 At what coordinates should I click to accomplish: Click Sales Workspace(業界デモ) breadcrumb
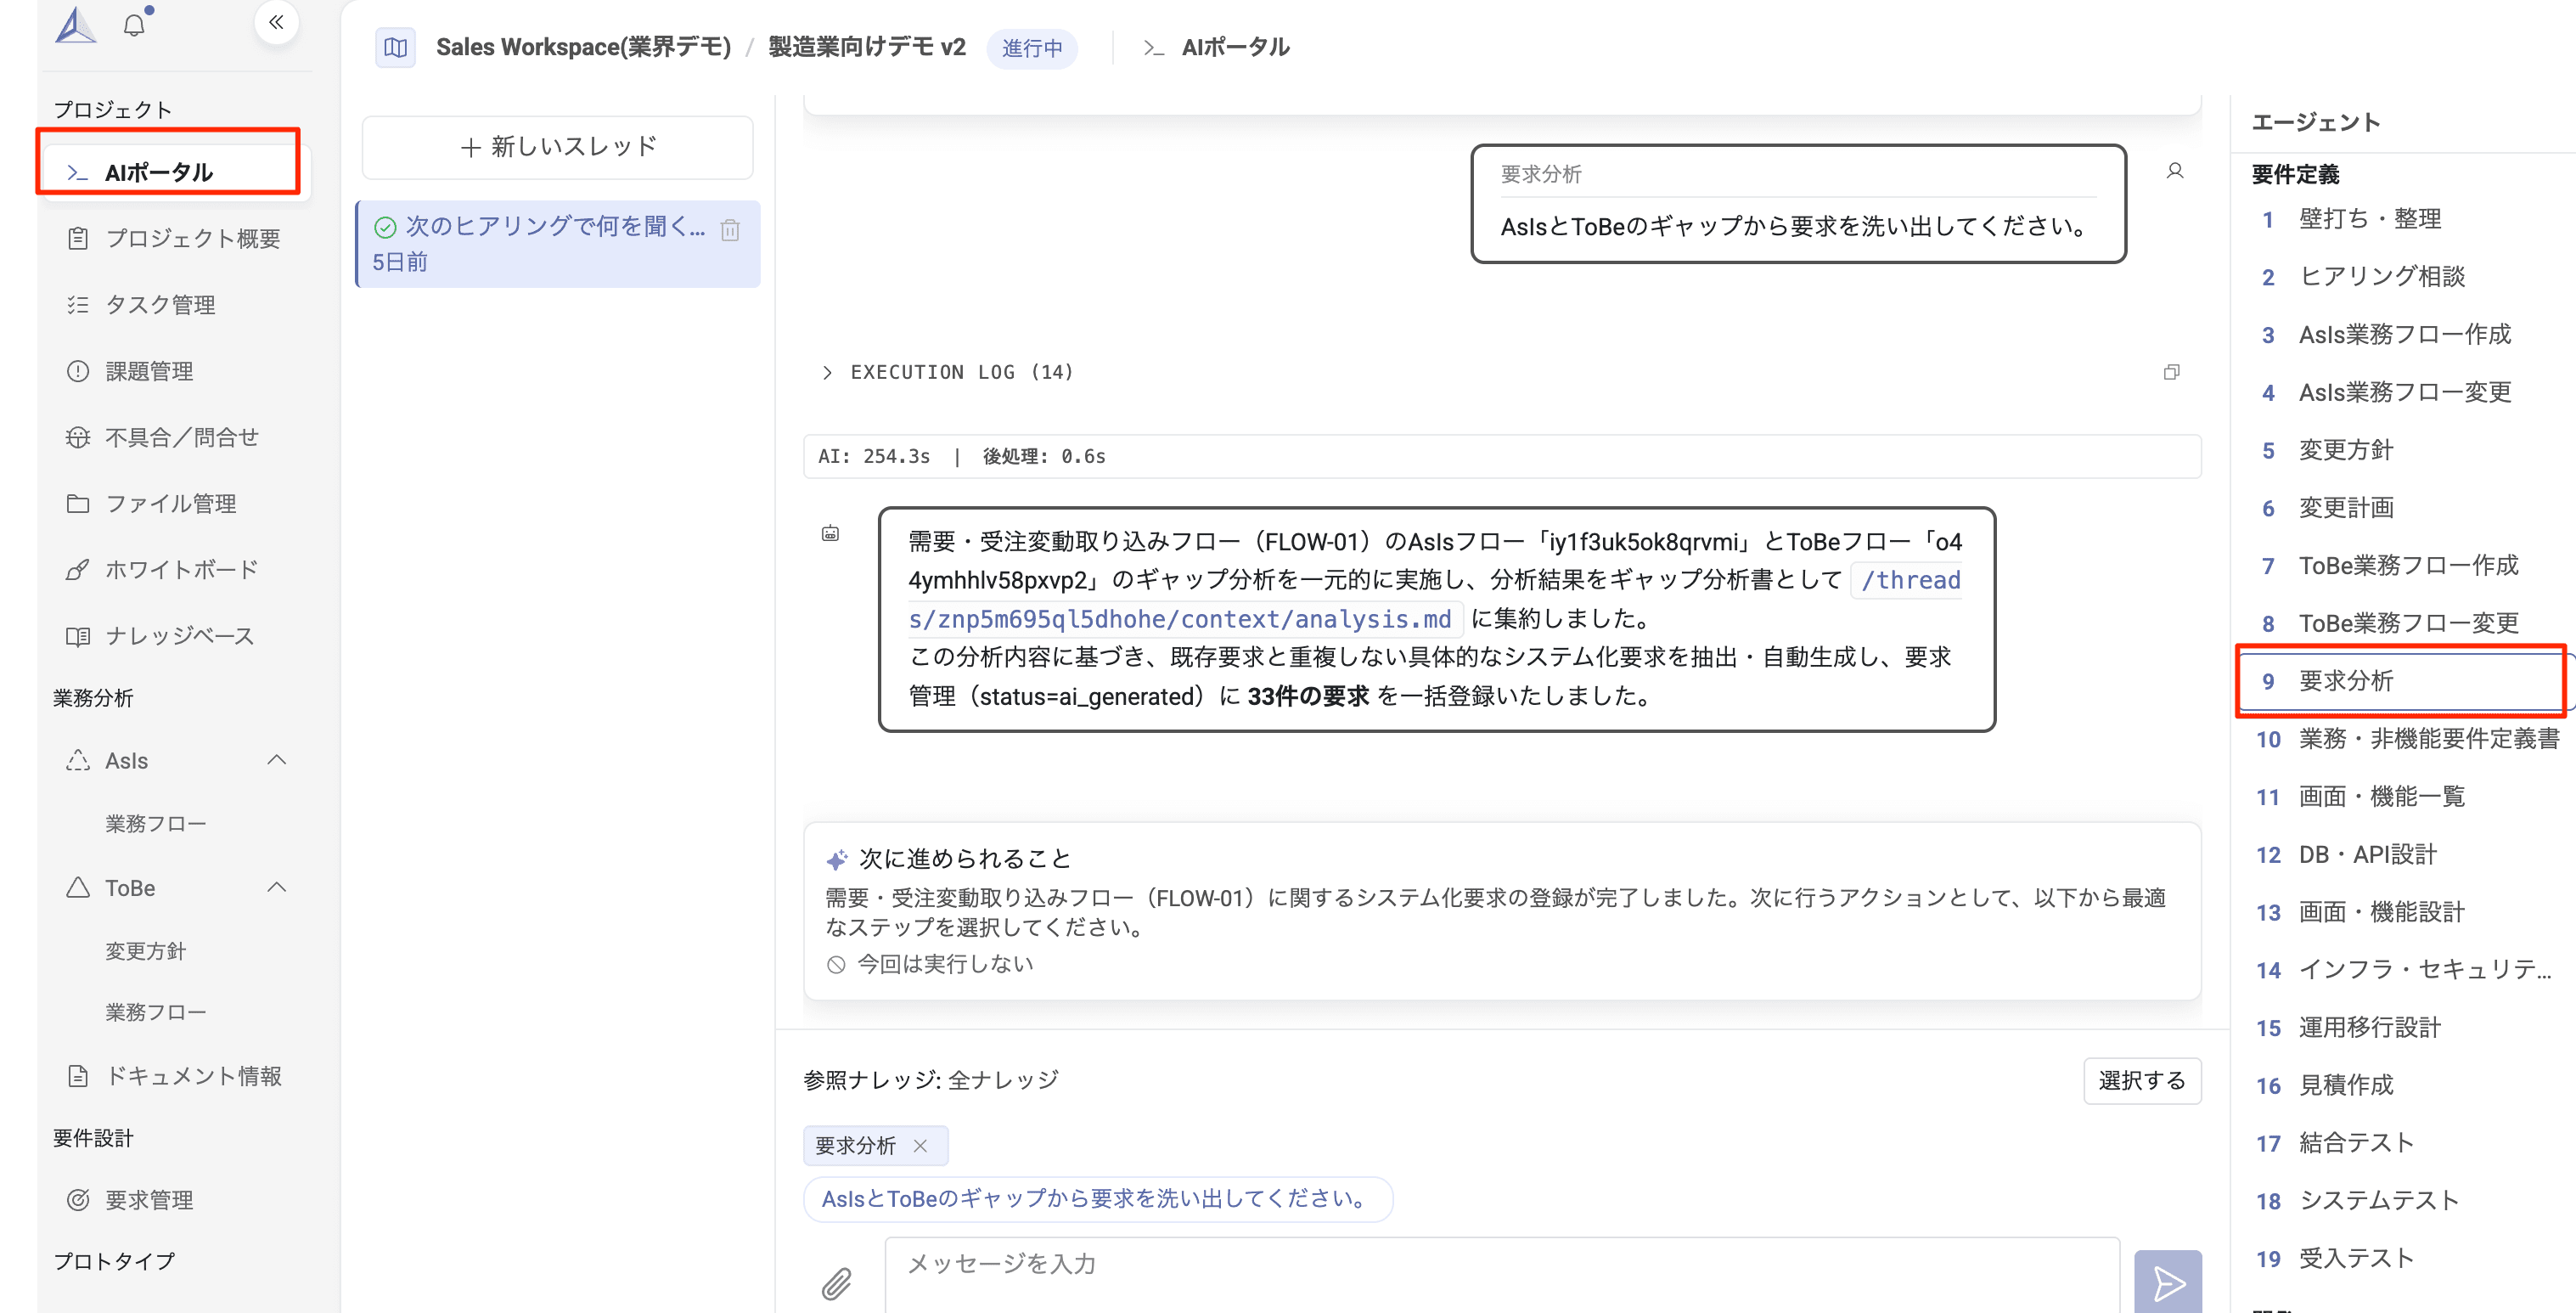point(583,47)
